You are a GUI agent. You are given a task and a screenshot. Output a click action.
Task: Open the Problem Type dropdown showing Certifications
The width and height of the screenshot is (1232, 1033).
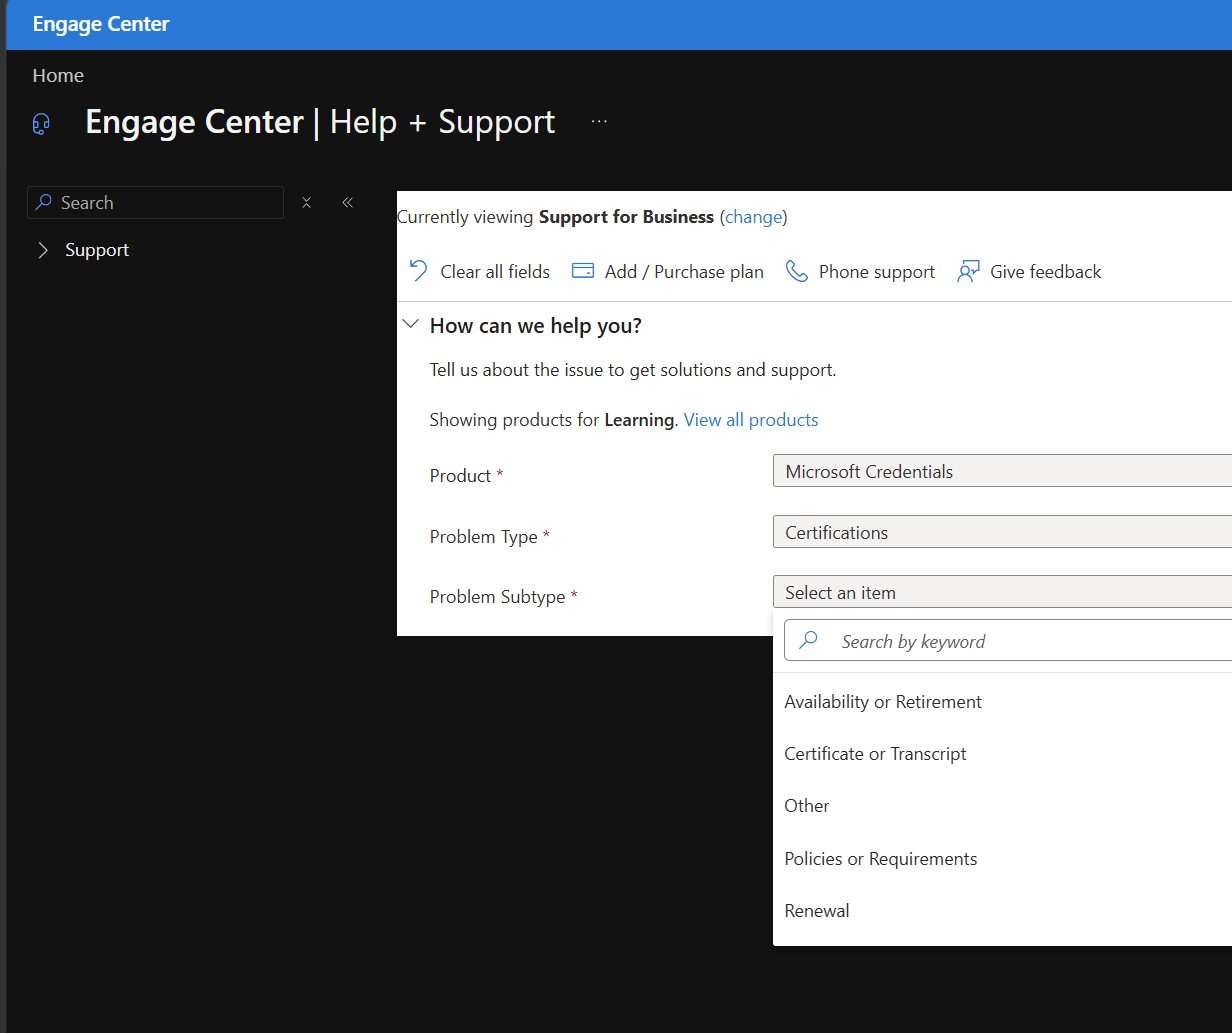[x=1002, y=532]
